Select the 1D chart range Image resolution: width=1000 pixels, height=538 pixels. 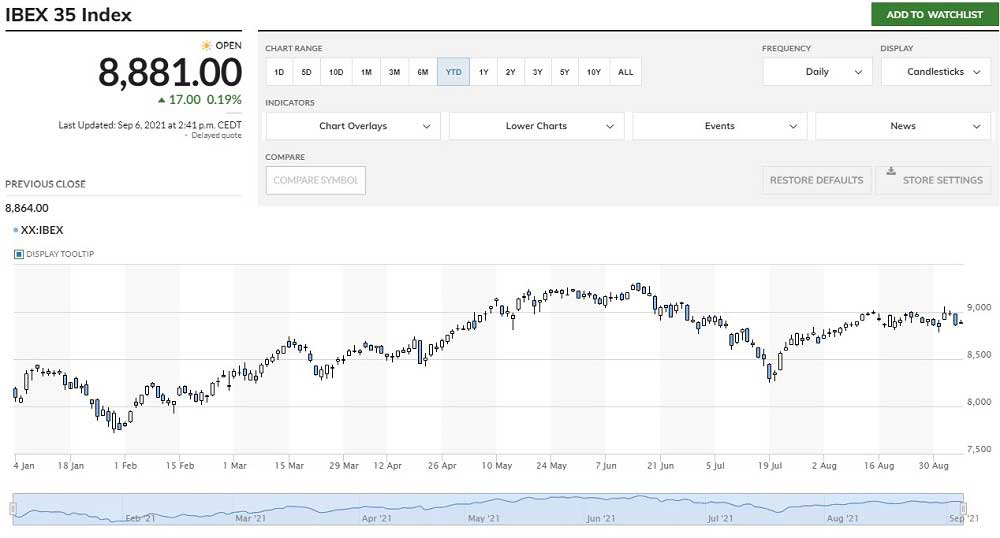point(279,72)
